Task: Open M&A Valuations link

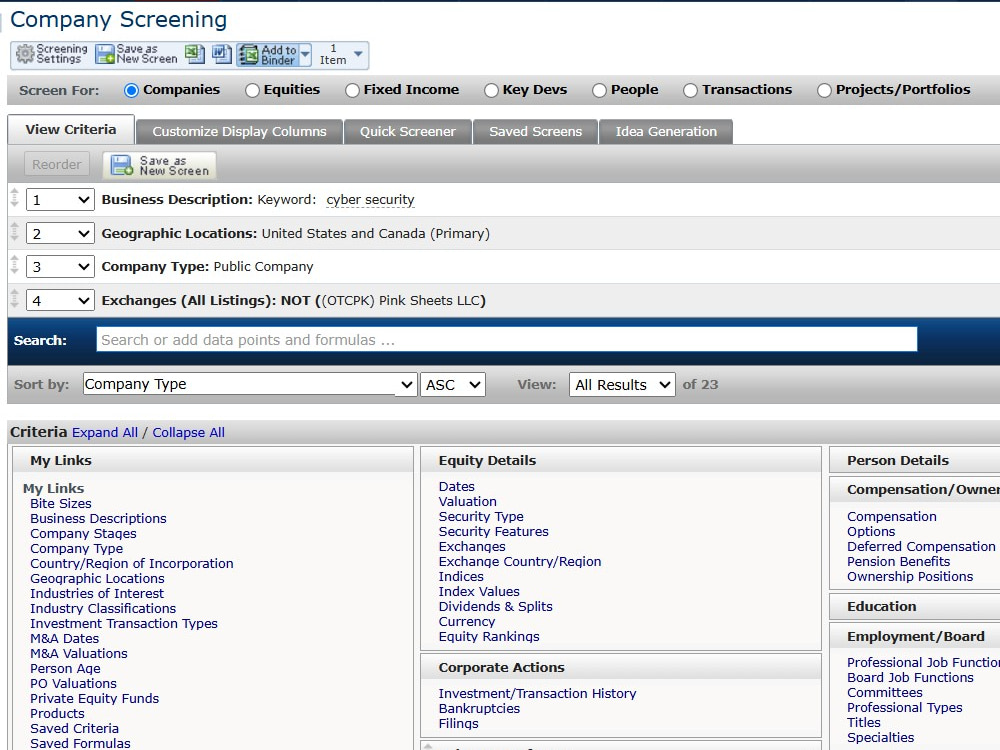Action: [x=78, y=653]
